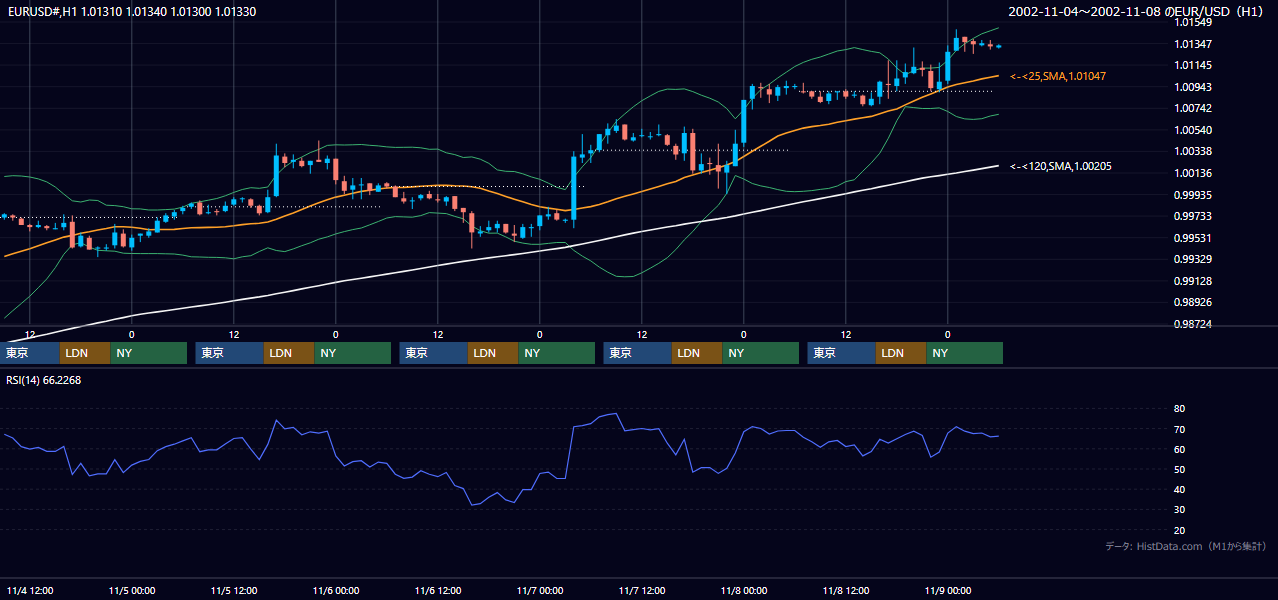Viewport: 1278px width, 600px height.
Task: Click the 11/5 00:00 time label
Action: click(132, 590)
